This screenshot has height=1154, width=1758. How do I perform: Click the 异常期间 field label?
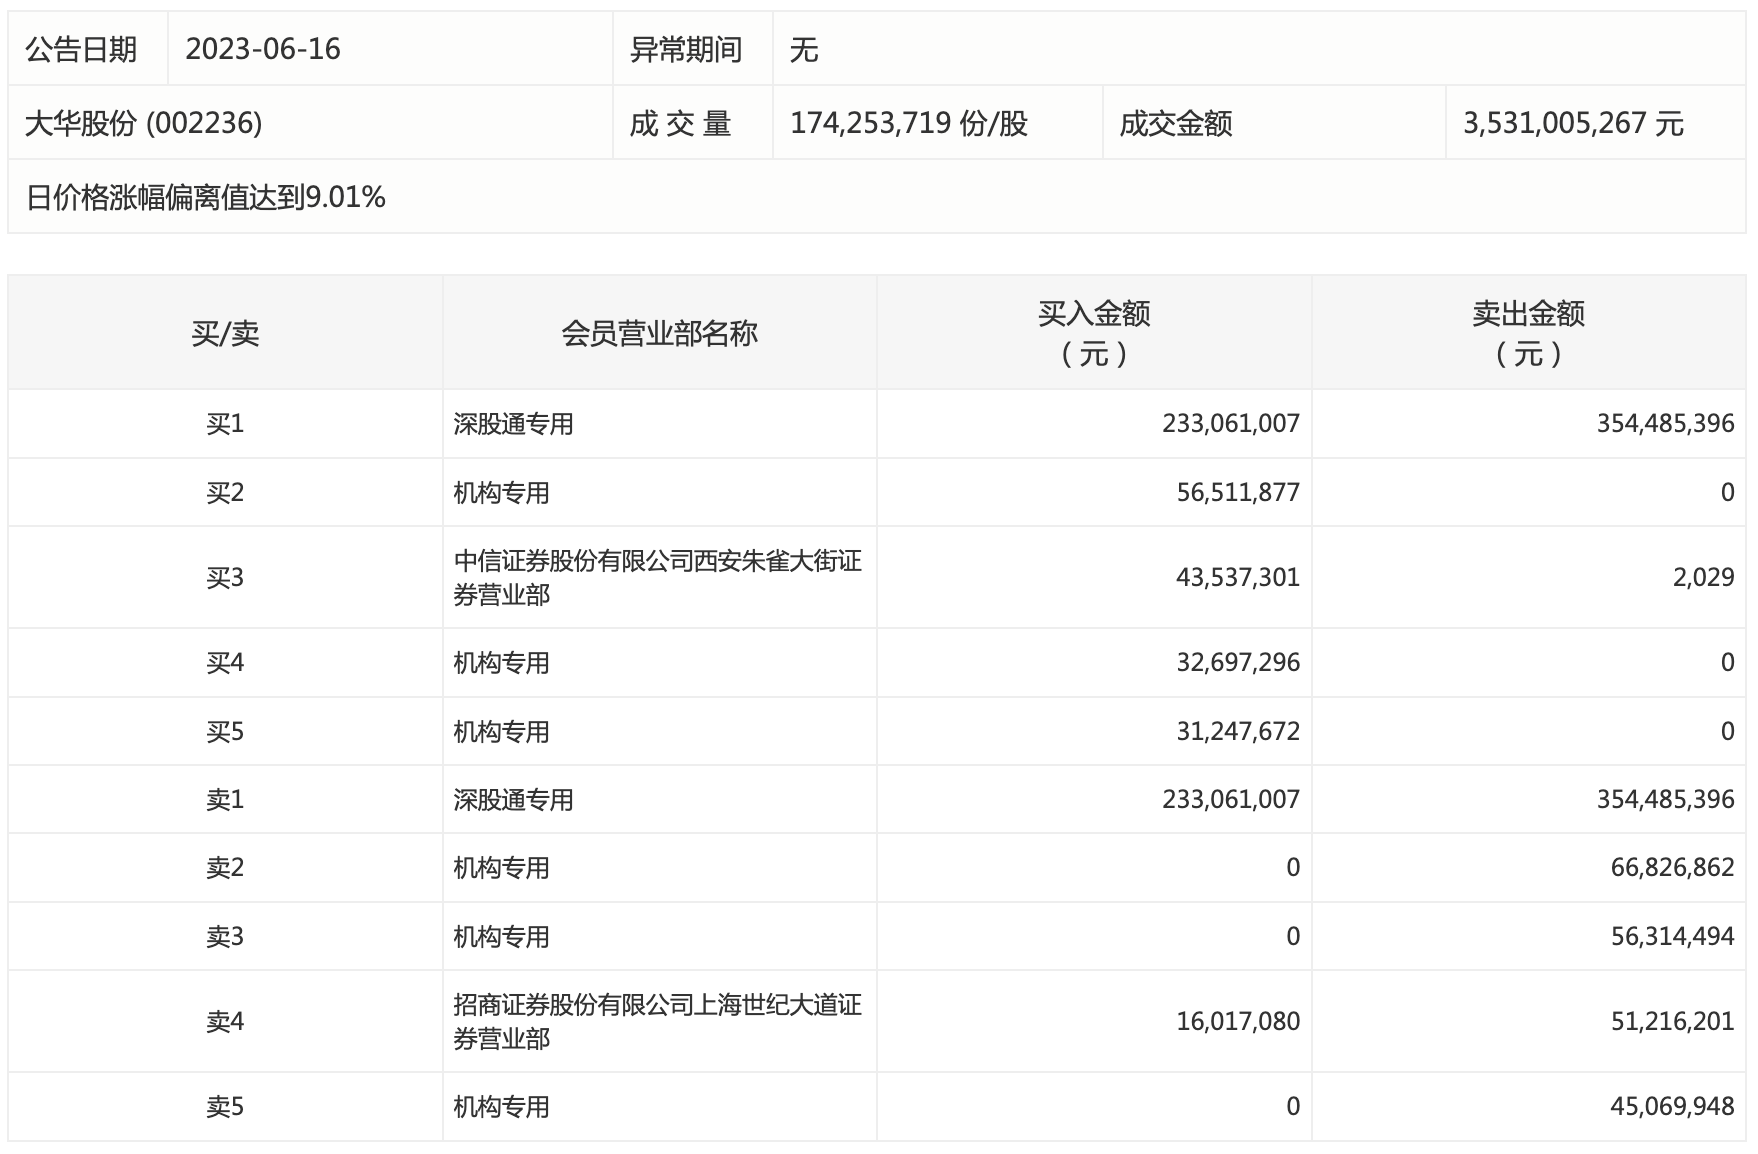click(x=686, y=49)
